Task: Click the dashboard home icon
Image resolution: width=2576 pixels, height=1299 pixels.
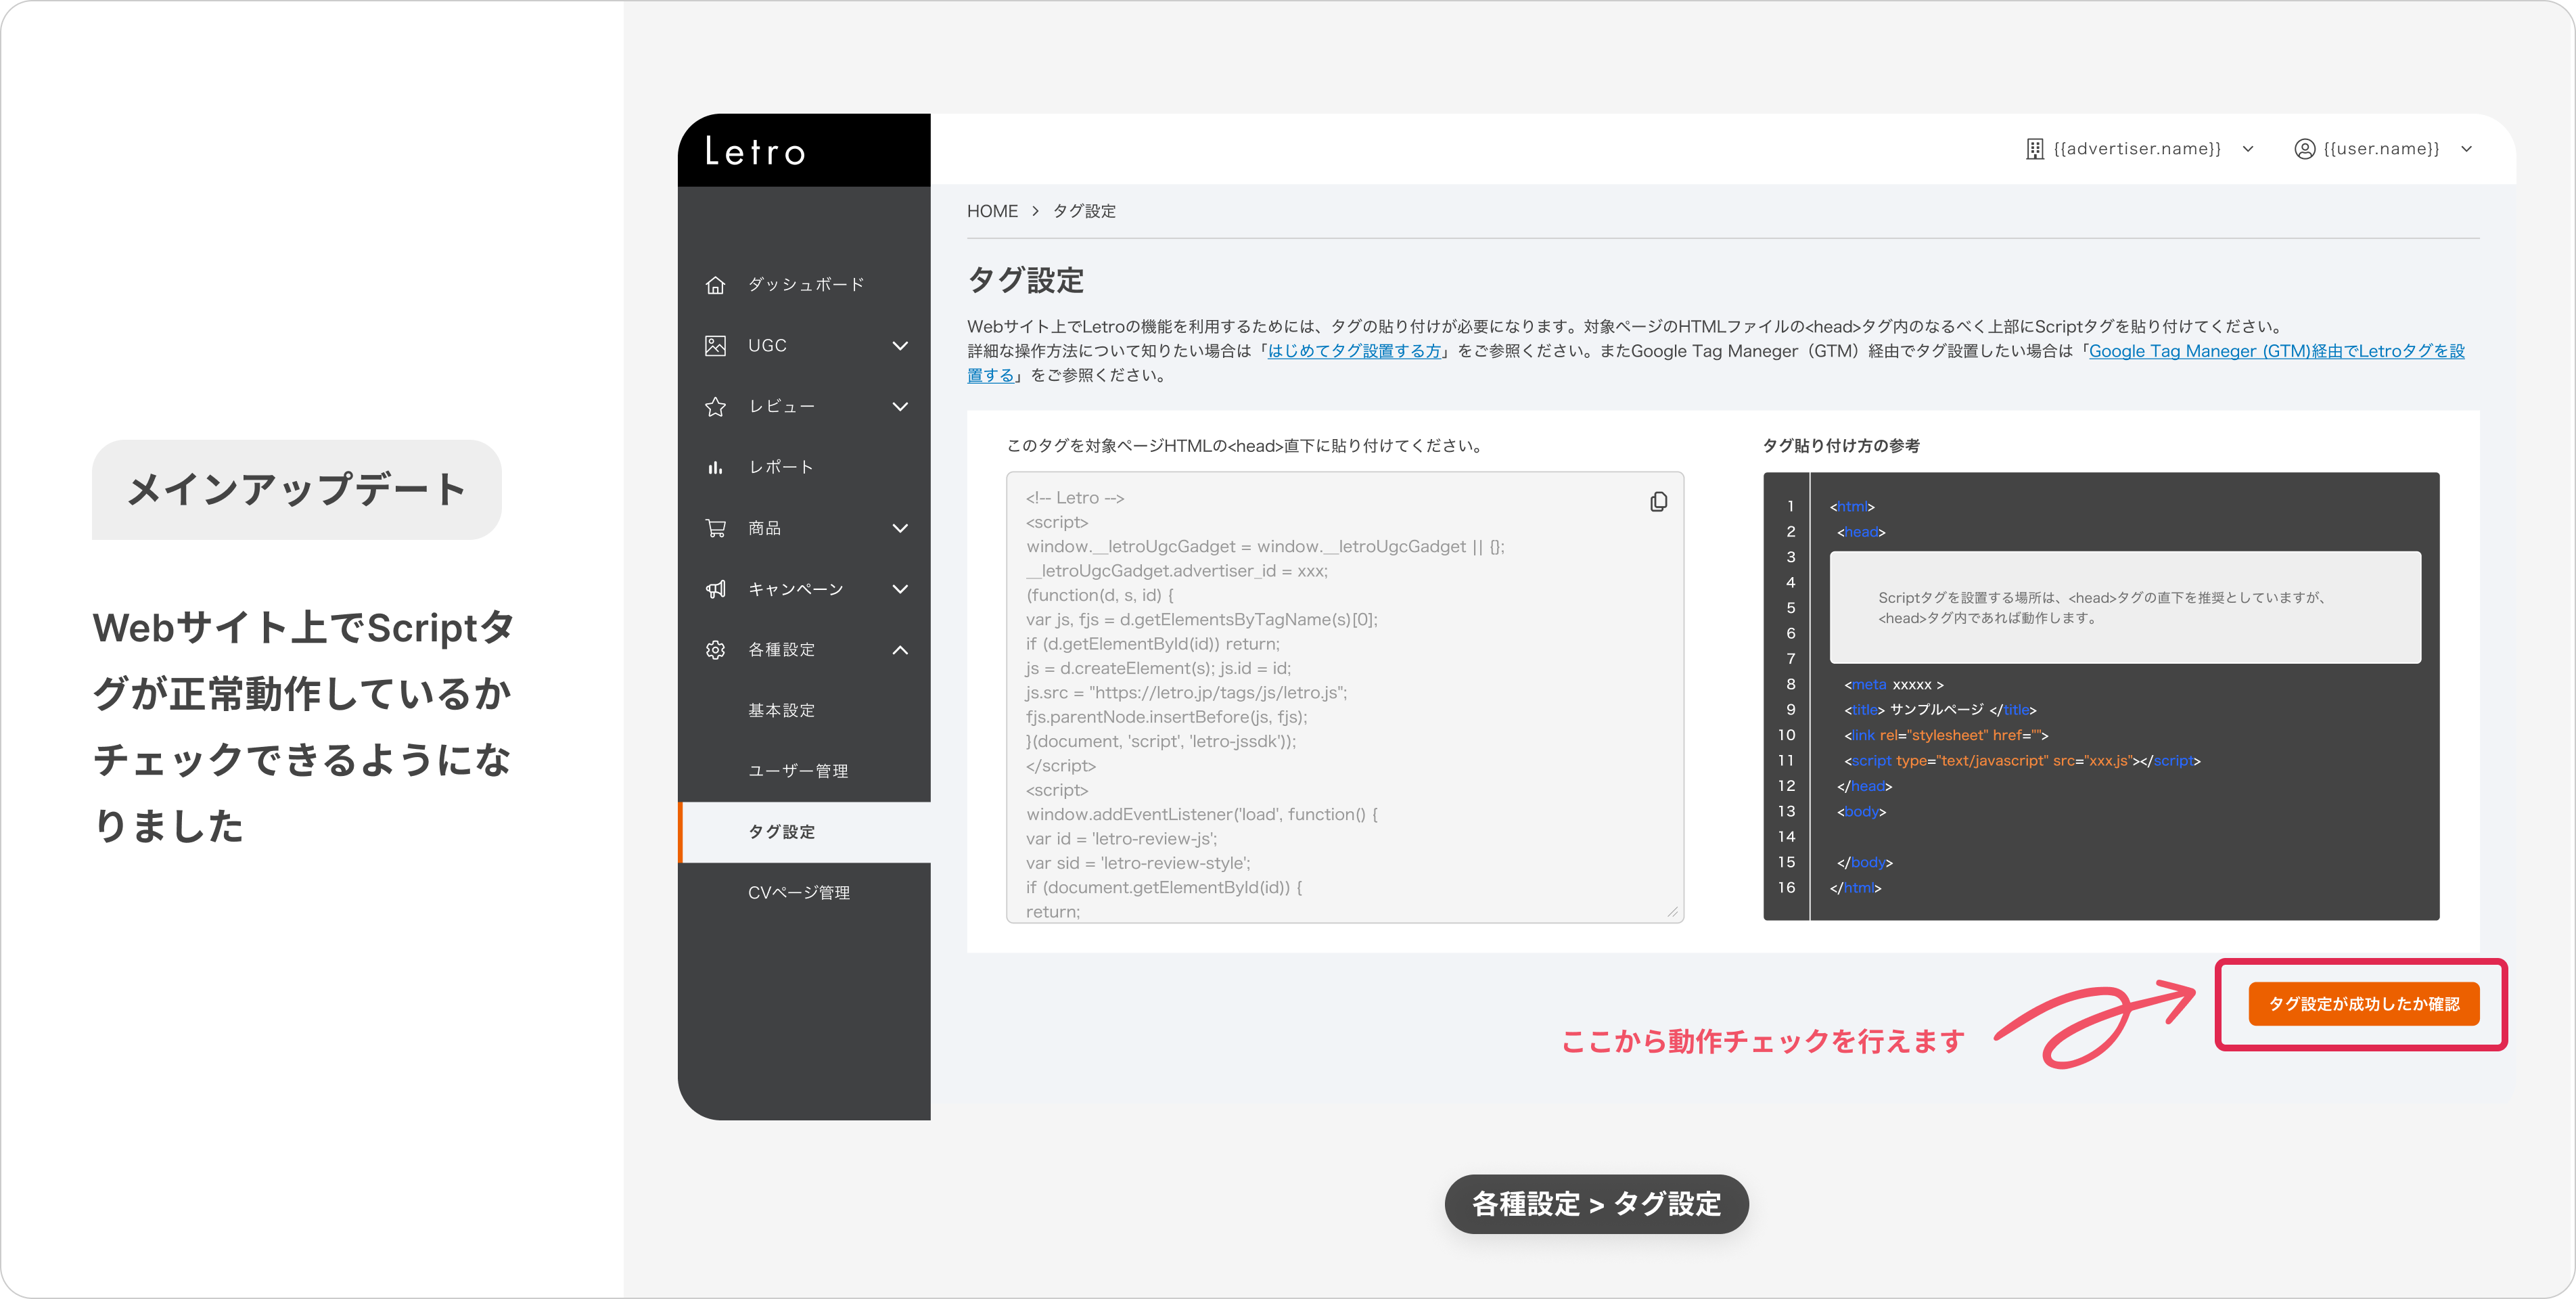Action: tap(715, 285)
